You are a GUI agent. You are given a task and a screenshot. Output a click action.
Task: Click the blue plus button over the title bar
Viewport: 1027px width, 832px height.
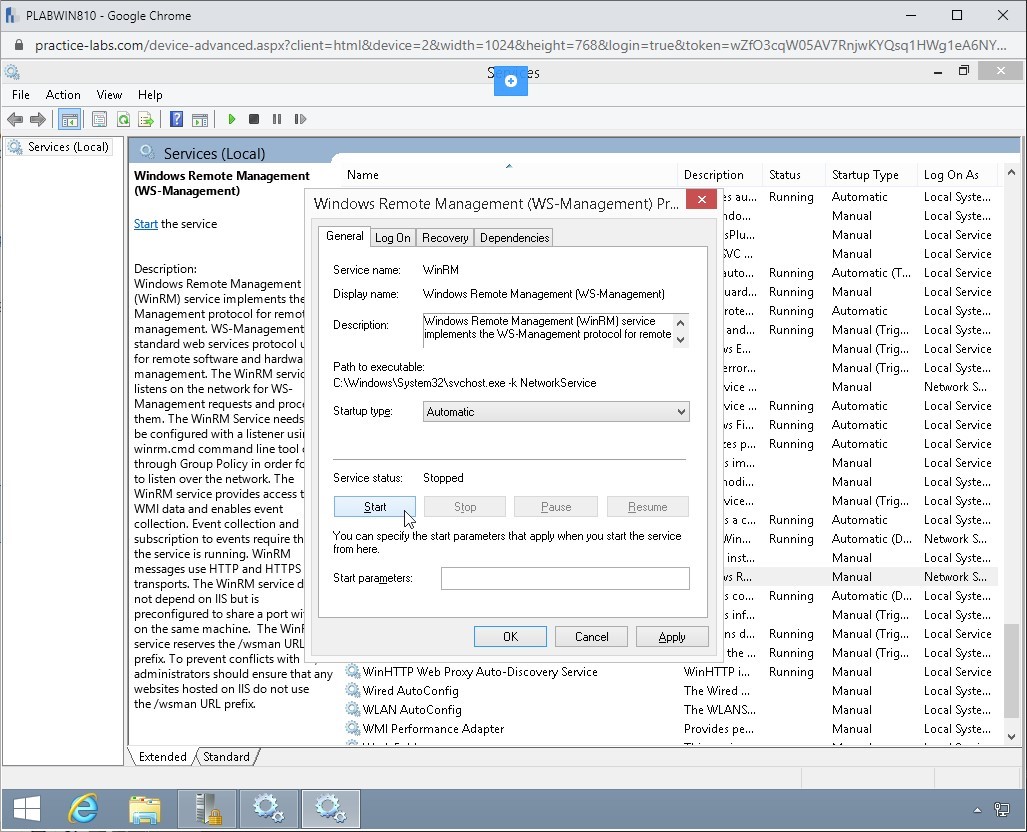(x=511, y=81)
